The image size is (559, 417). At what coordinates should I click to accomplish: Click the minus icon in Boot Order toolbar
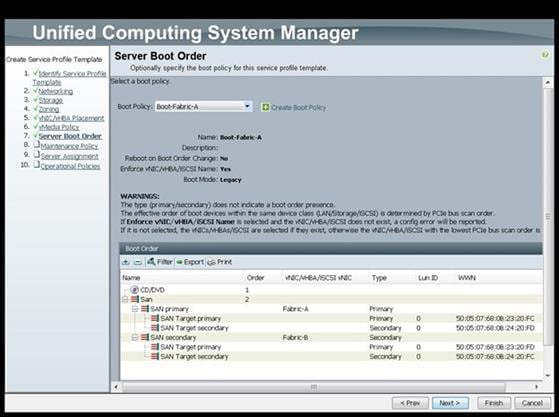point(138,262)
